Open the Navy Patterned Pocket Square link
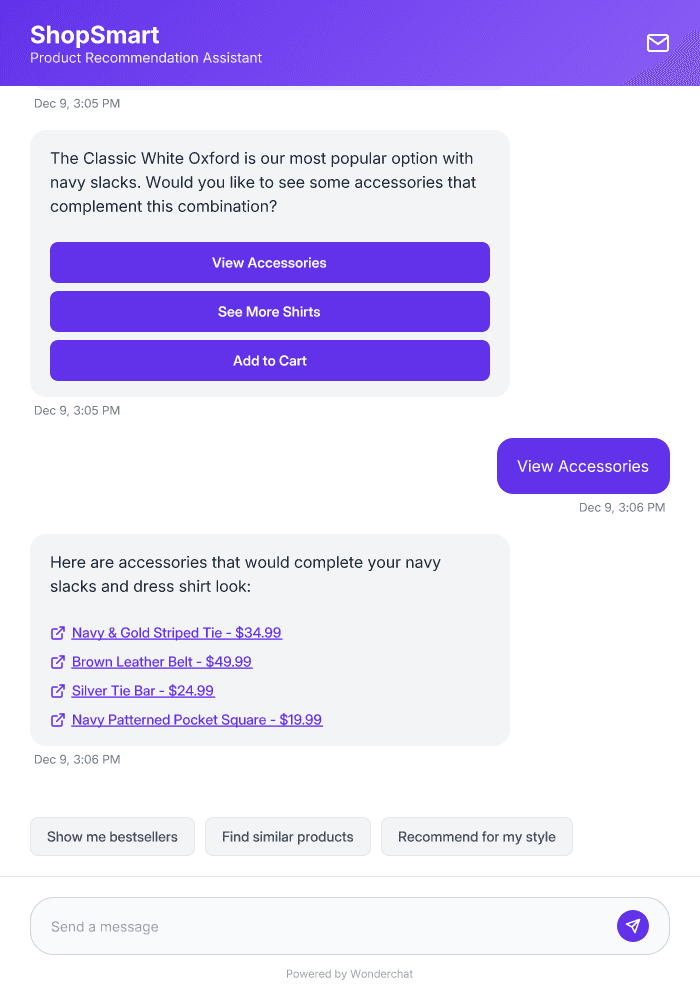Viewport: 700px width, 1000px height. pos(196,720)
